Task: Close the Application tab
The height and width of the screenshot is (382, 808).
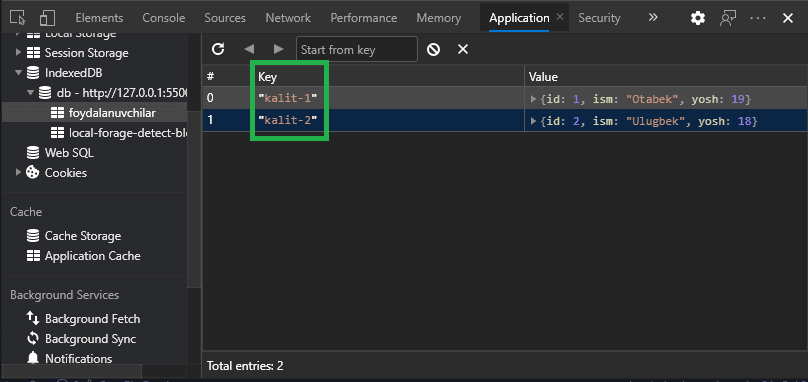Action: (560, 17)
